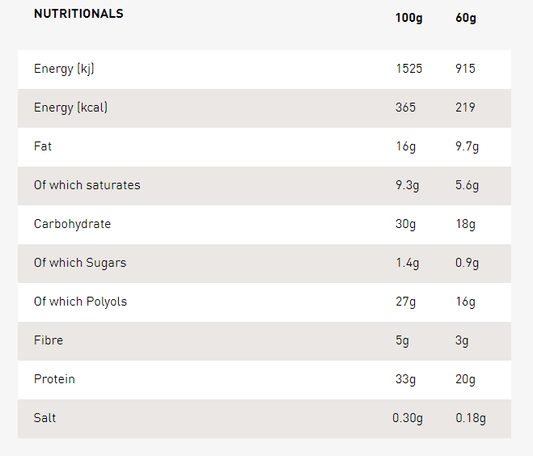Select the 100g column header
Image resolution: width=533 pixels, height=456 pixels.
click(x=409, y=18)
